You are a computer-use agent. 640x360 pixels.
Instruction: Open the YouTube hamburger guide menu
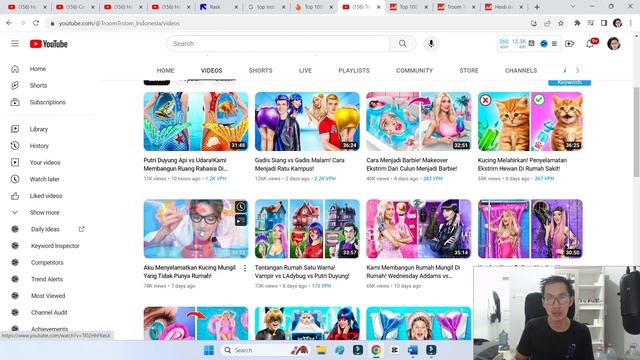pos(15,43)
